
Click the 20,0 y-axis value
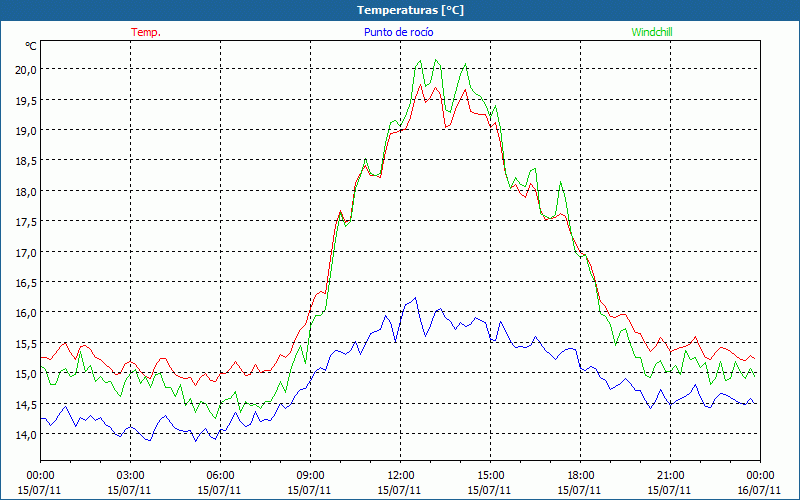tap(26, 70)
